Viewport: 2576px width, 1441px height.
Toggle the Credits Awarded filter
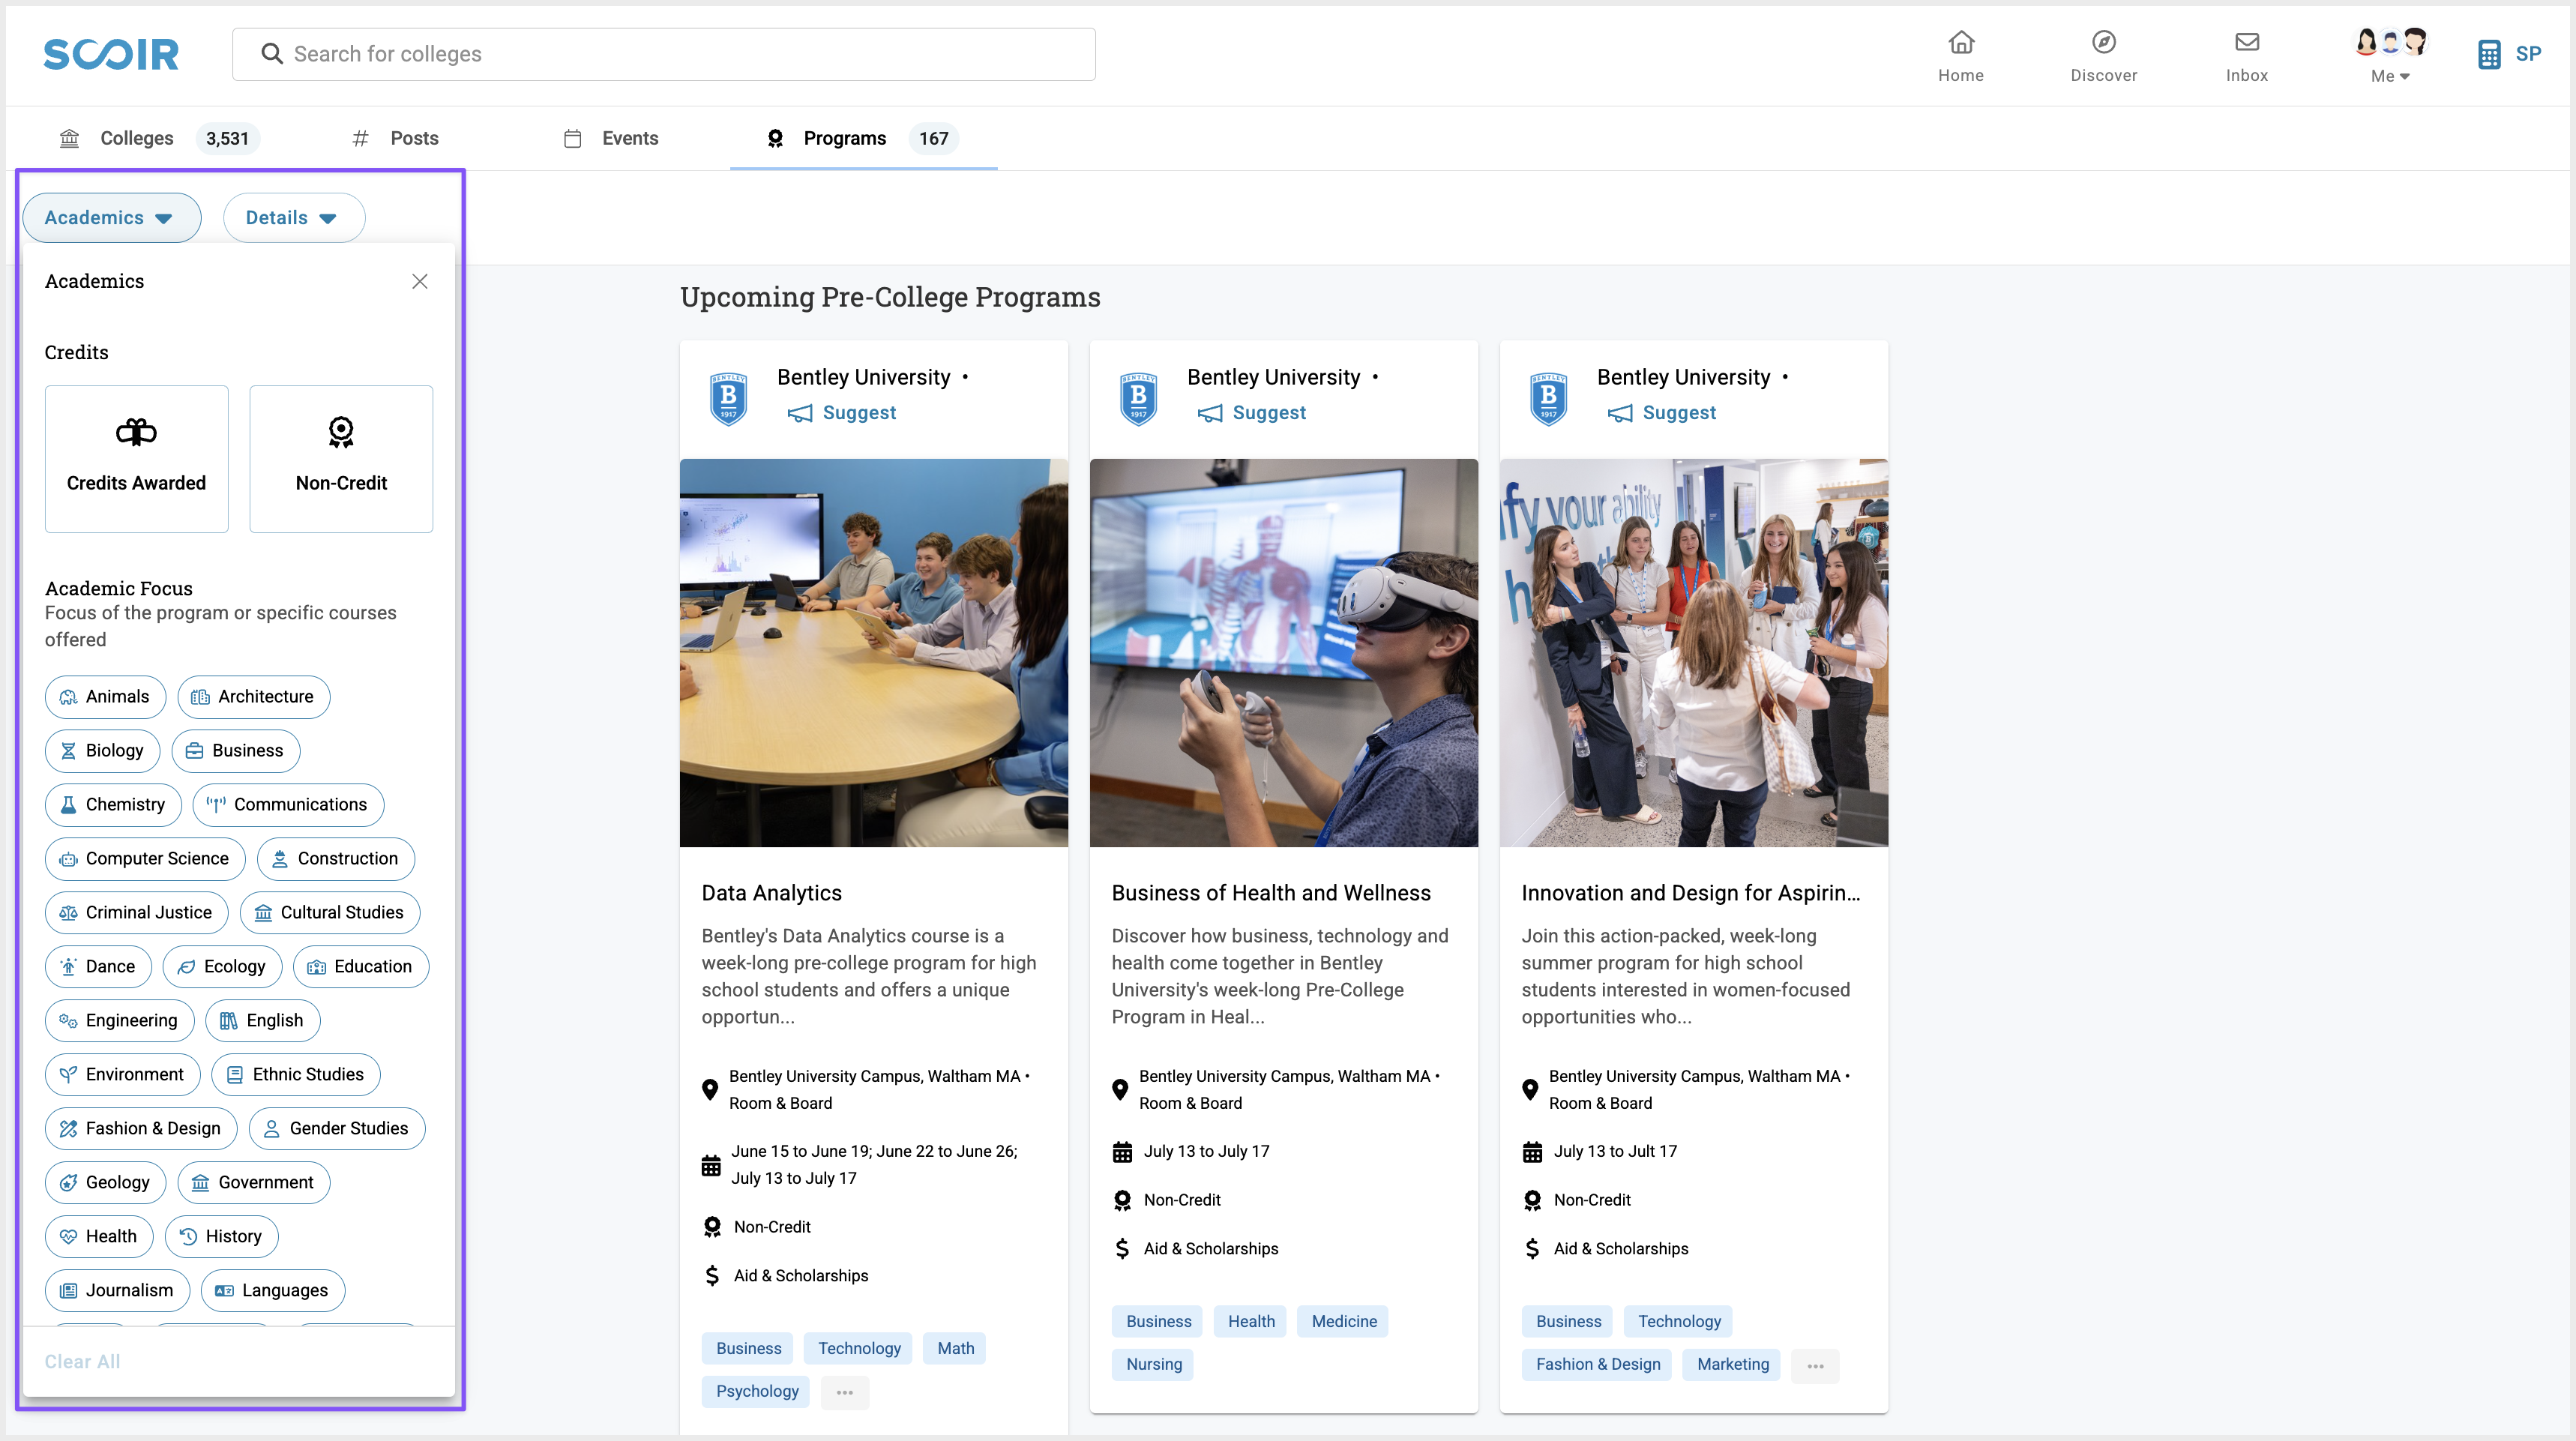tap(136, 459)
